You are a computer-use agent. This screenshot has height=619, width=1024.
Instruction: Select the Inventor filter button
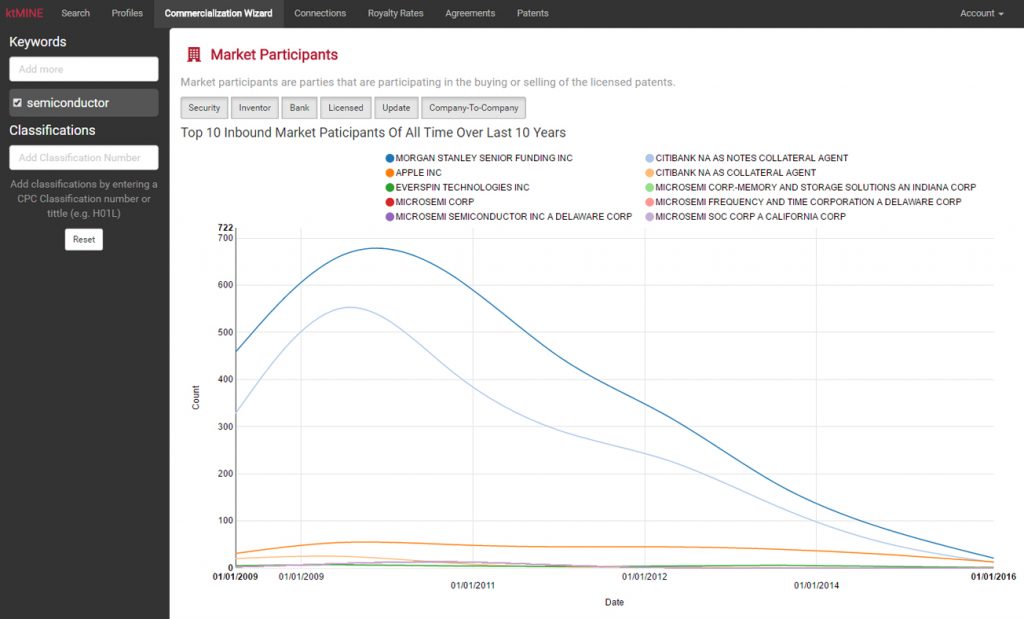254,108
